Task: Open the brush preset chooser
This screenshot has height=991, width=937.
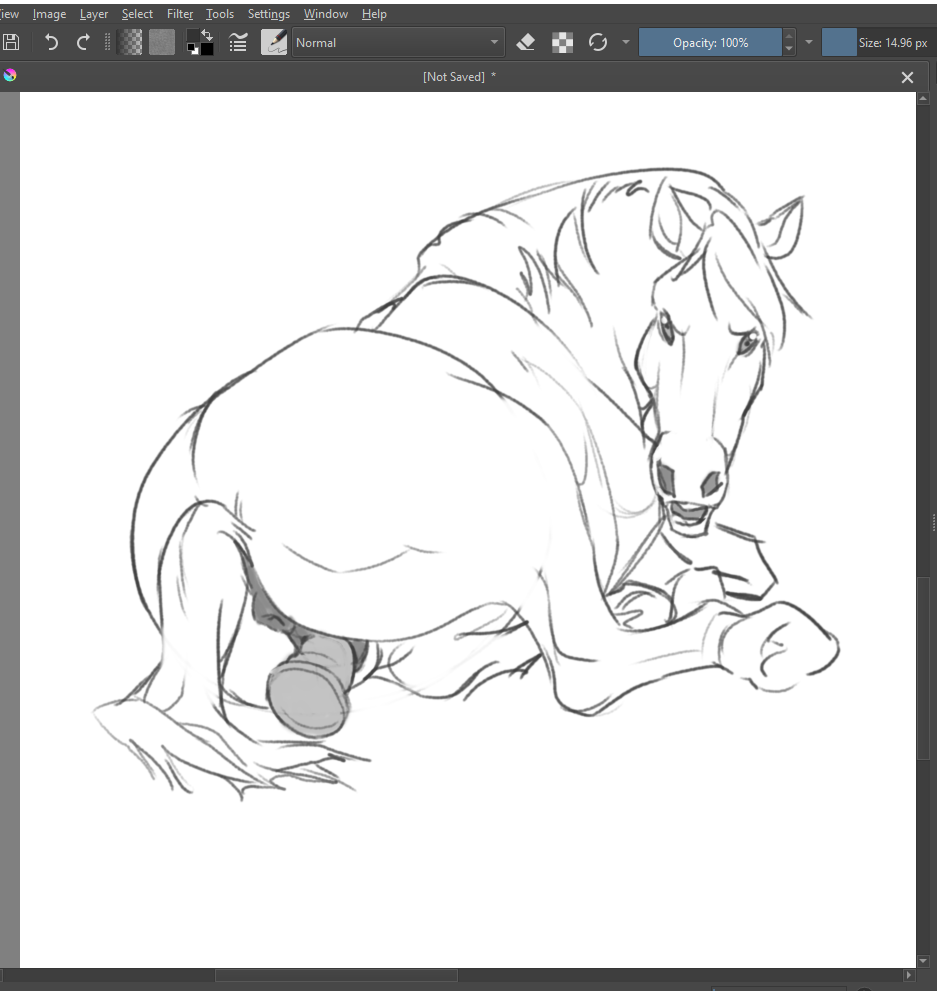Action: pos(274,42)
